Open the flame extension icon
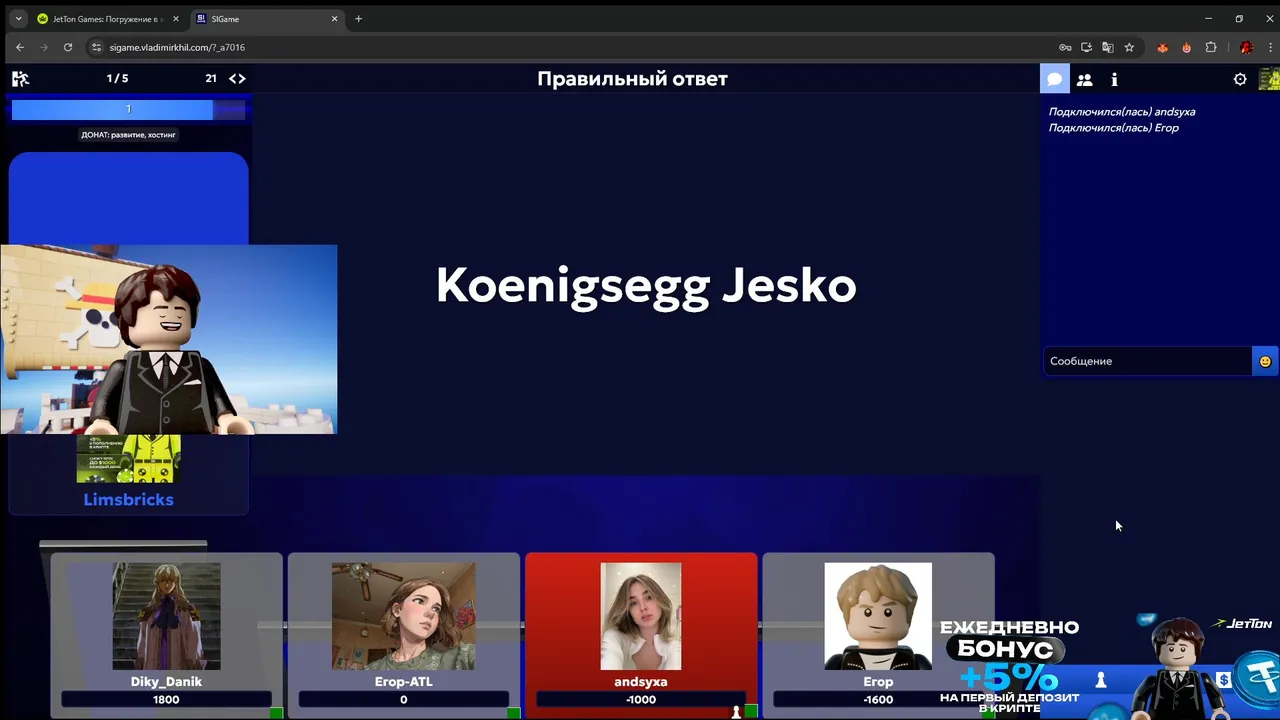Viewport: 1280px width, 720px height. coord(1187,47)
